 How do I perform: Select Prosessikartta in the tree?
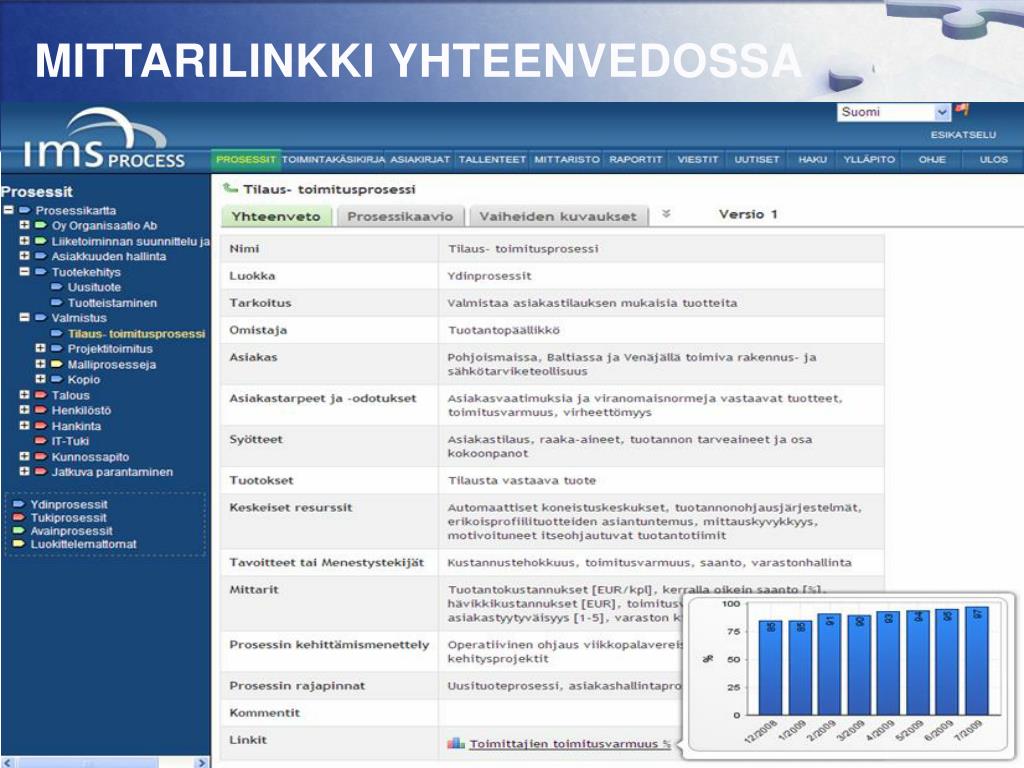[76, 210]
